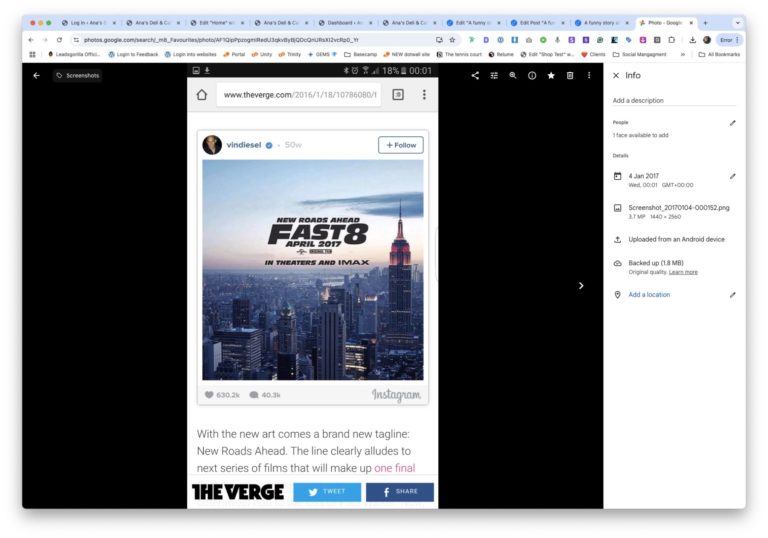
Task: Go back with the left arrow
Action: click(37, 75)
